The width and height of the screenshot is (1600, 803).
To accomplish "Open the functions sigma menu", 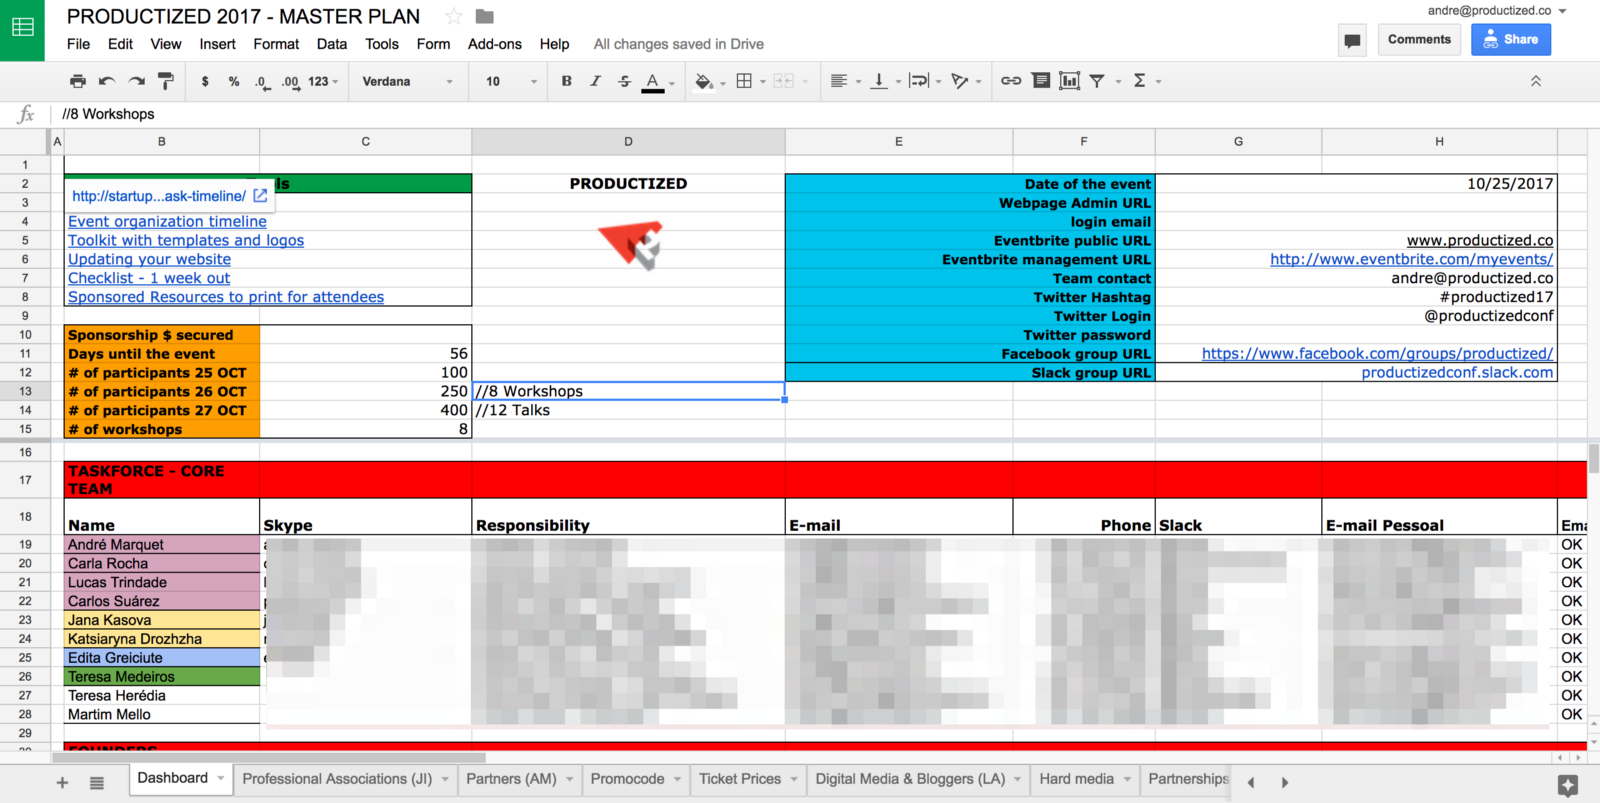I will tap(1139, 81).
